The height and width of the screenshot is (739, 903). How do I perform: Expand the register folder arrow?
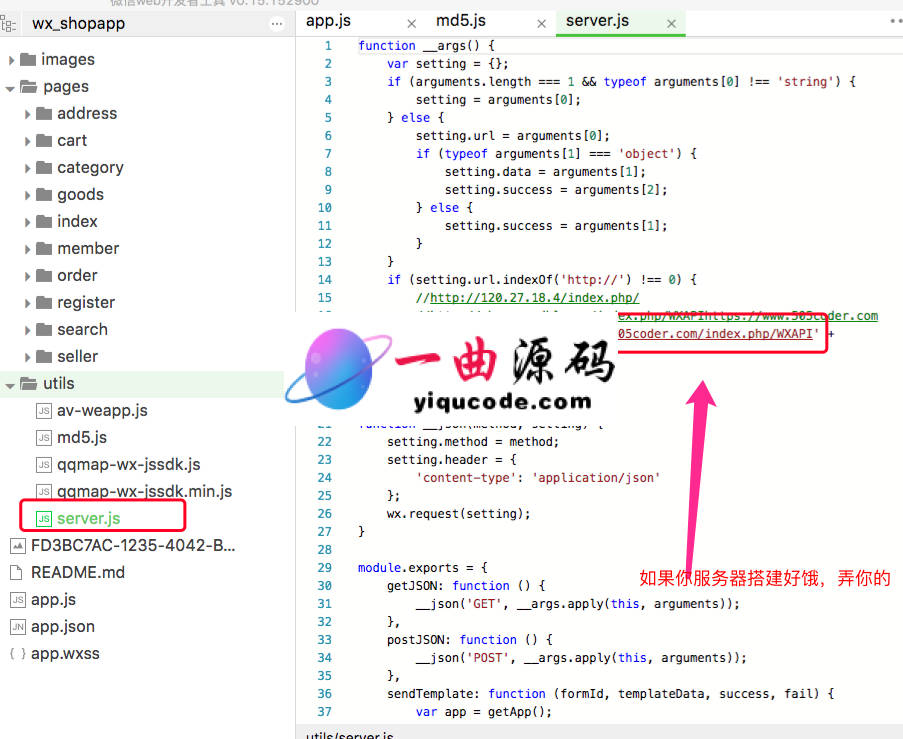coord(27,304)
